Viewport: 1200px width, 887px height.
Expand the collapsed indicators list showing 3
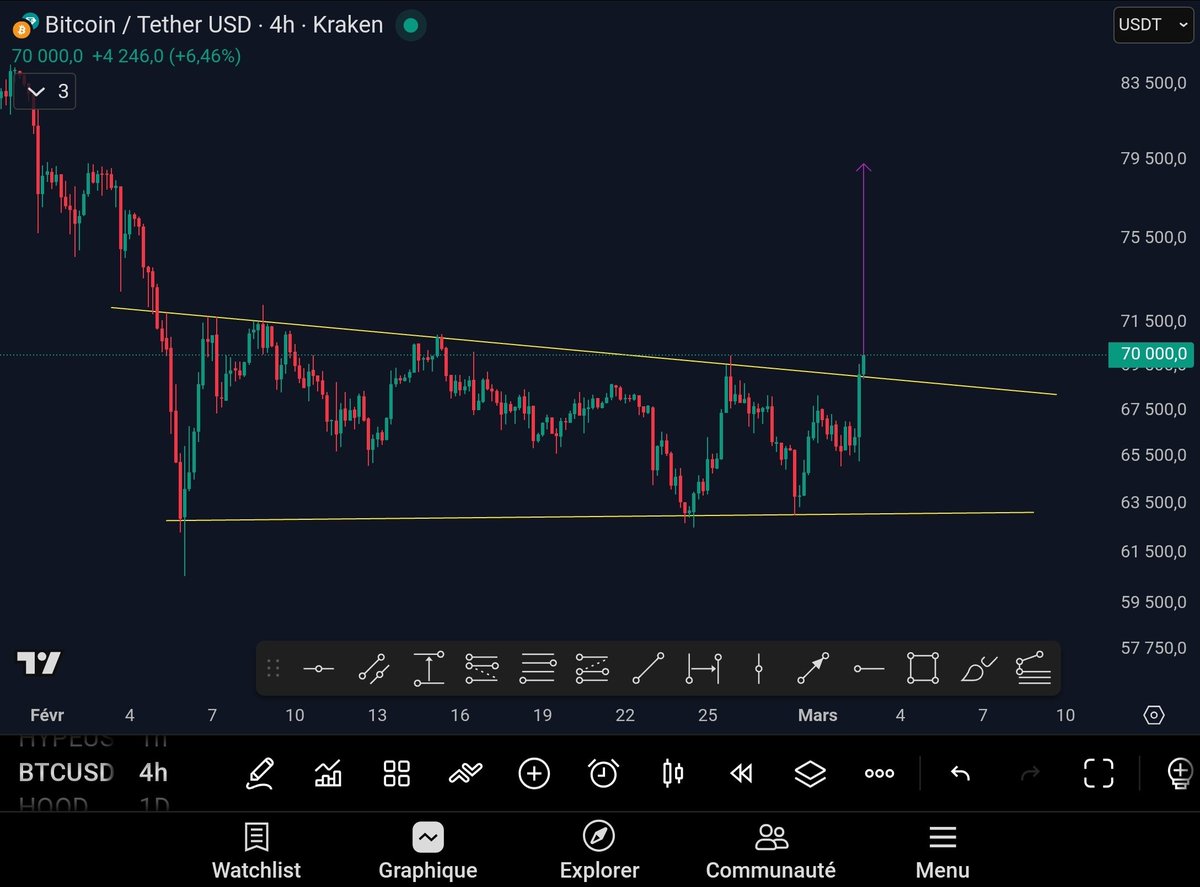point(48,92)
